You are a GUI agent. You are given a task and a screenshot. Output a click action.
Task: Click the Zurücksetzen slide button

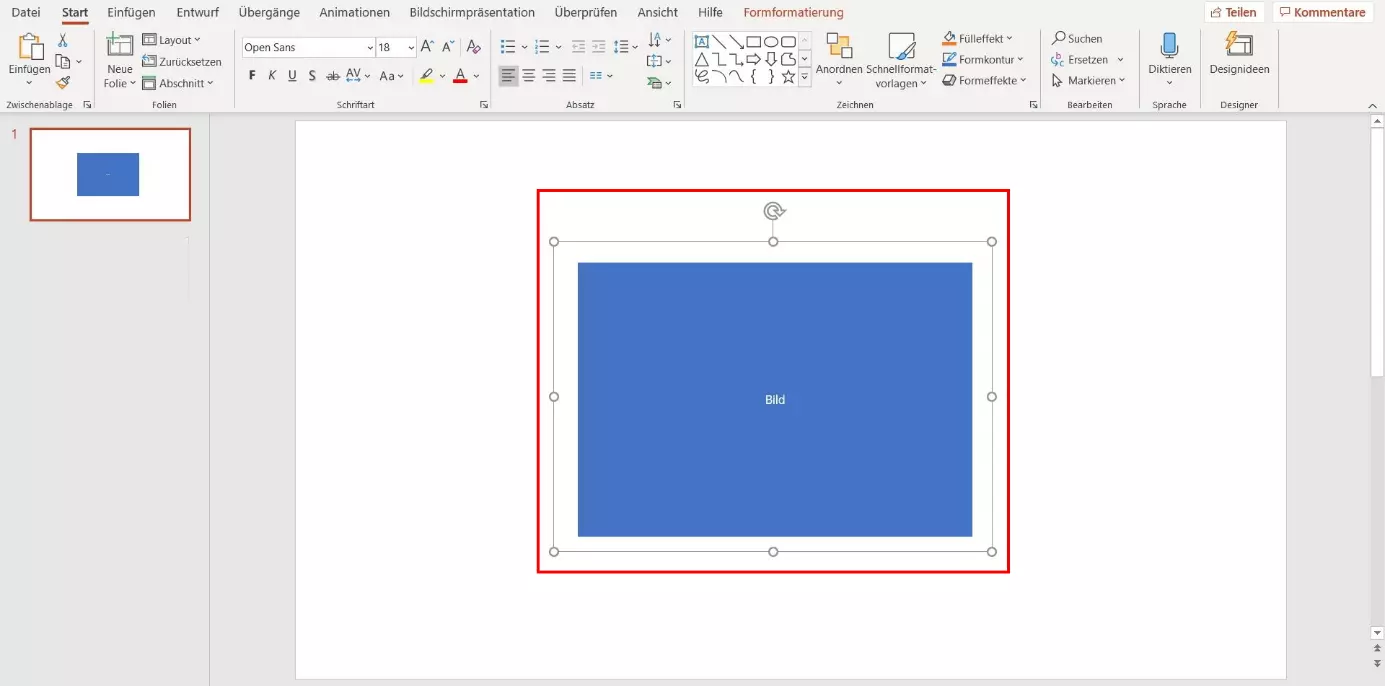point(182,62)
